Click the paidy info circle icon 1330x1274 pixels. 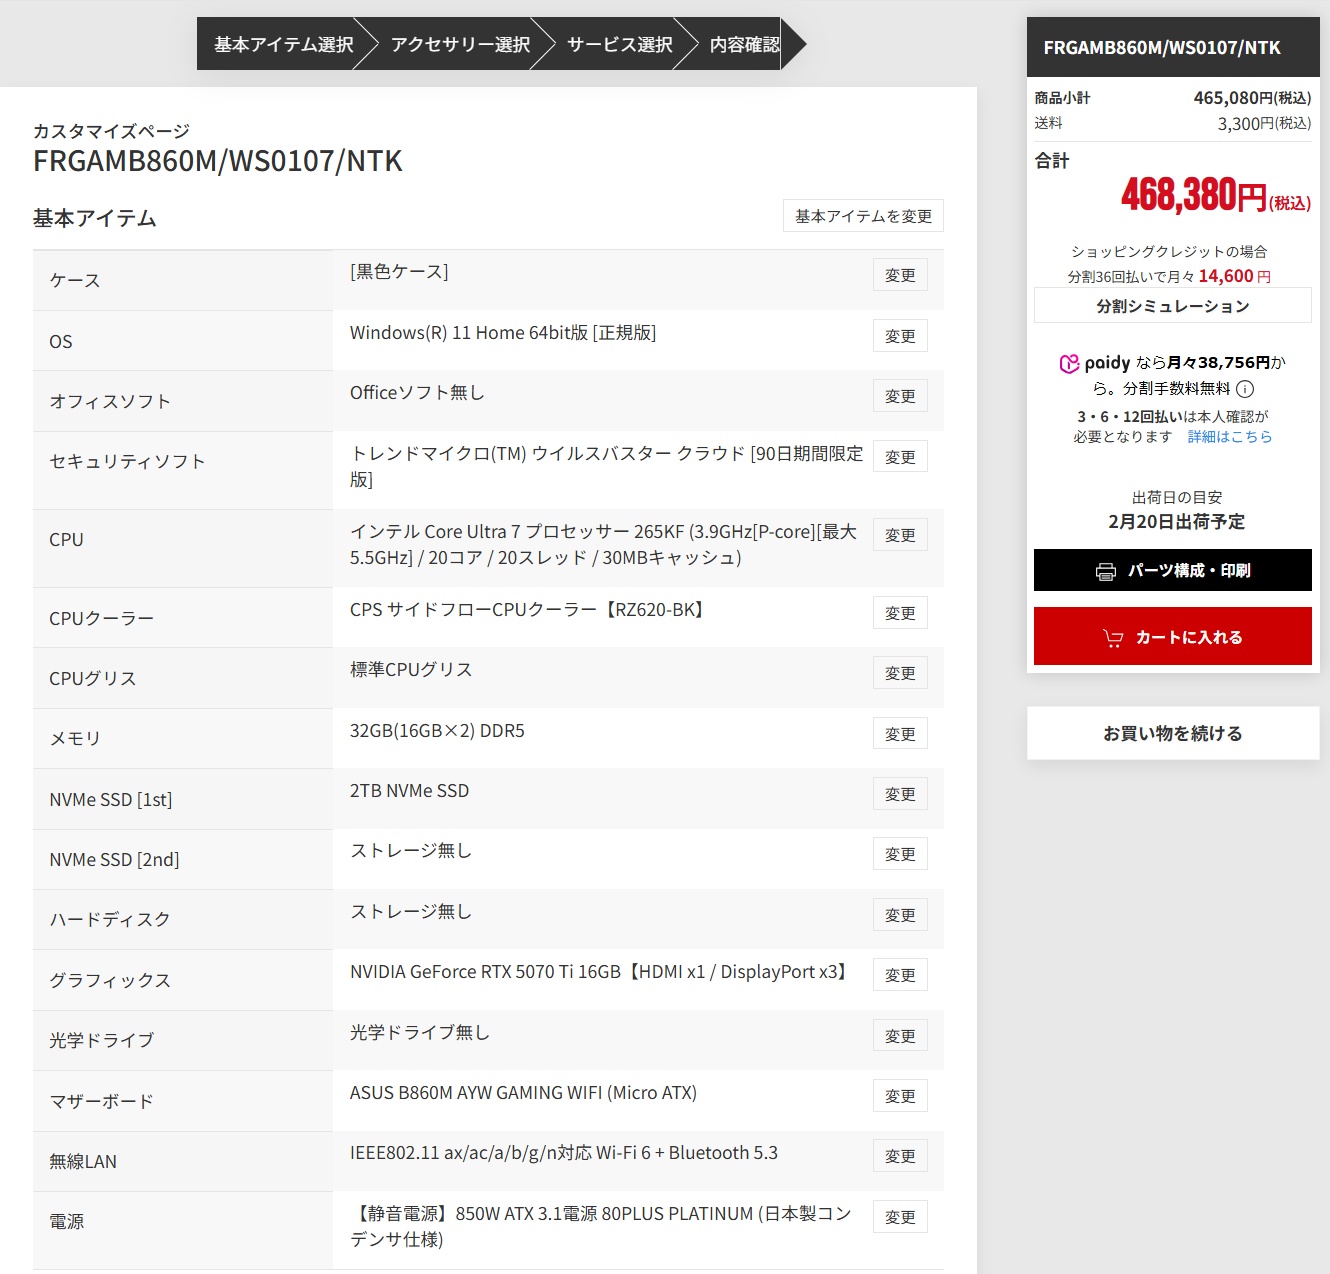pos(1245,389)
